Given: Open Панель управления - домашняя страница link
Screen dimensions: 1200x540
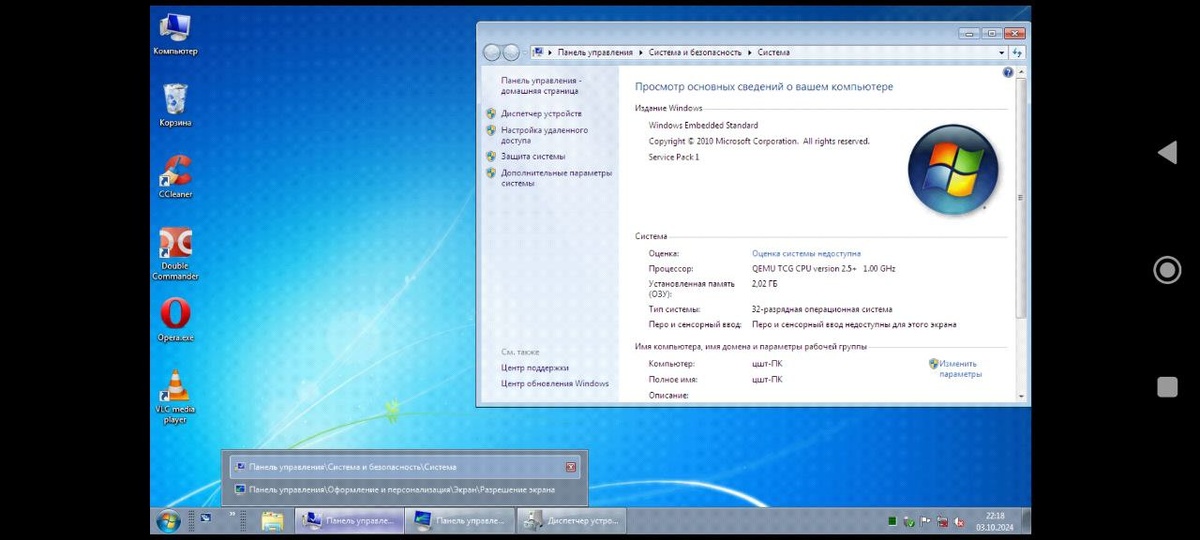Looking at the screenshot, I should 541,85.
